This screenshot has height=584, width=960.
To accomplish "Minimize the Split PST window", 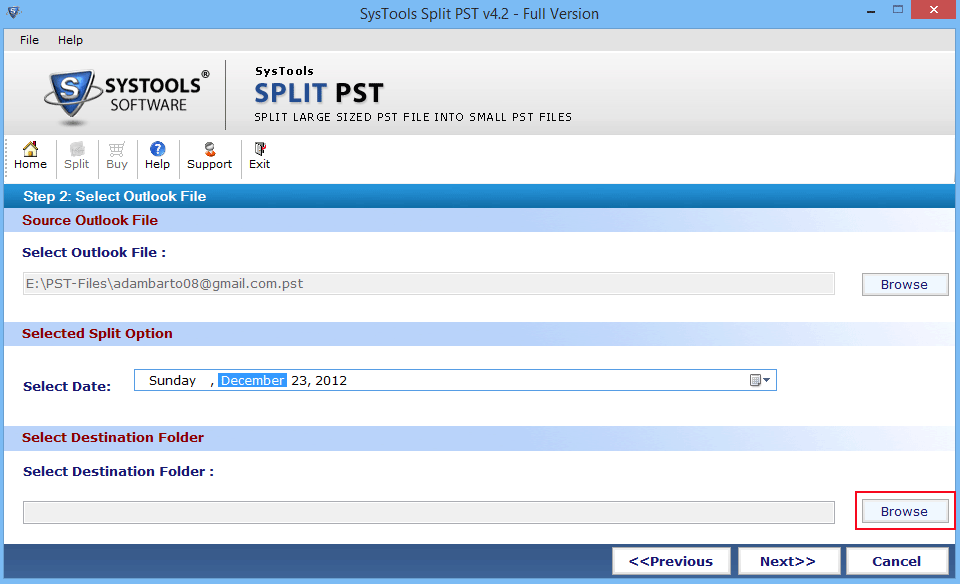I will (x=871, y=10).
